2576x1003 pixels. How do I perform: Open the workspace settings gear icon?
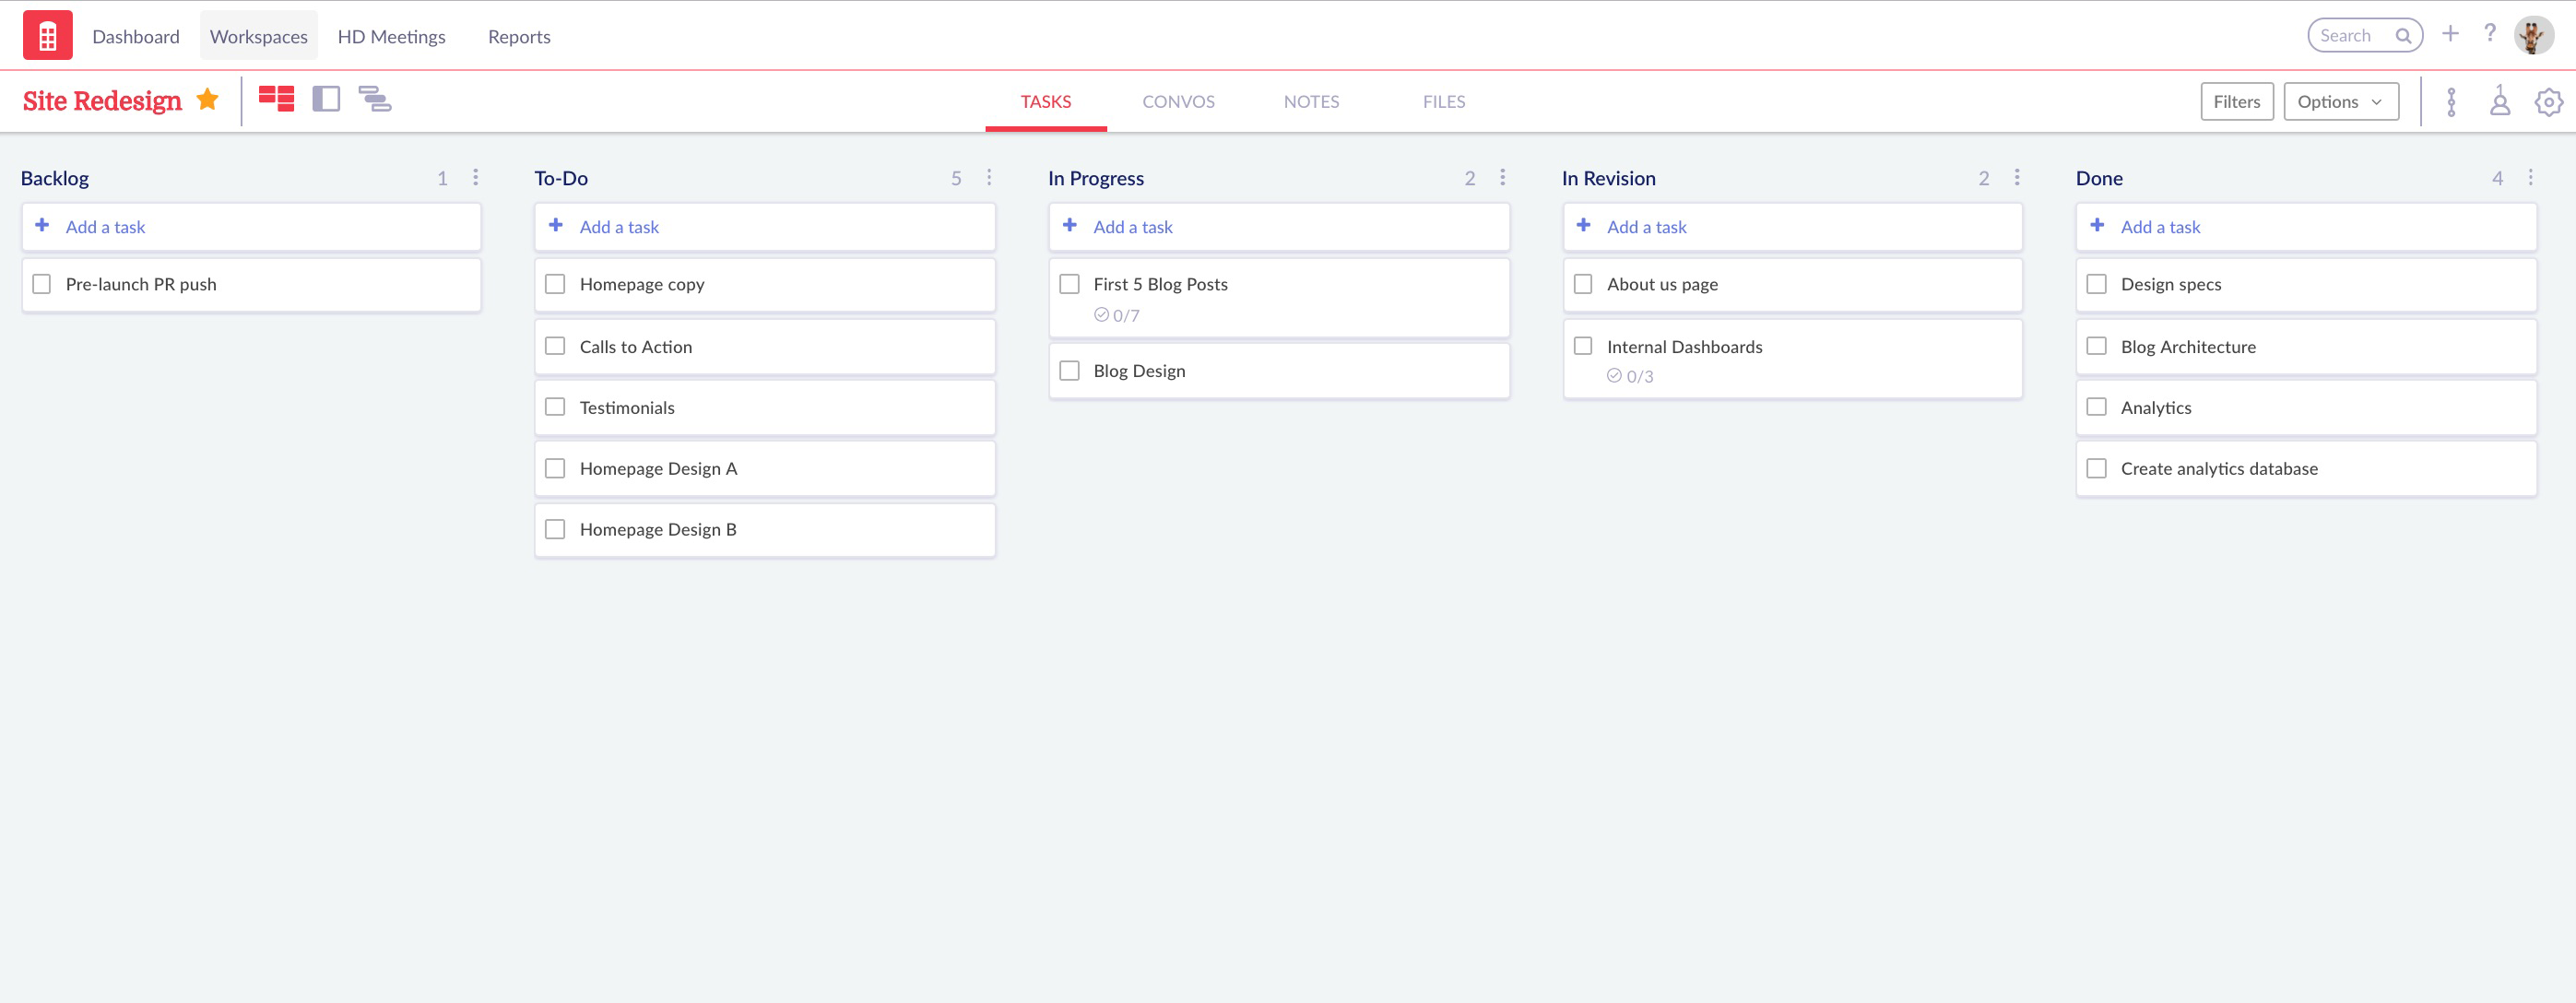tap(2548, 101)
